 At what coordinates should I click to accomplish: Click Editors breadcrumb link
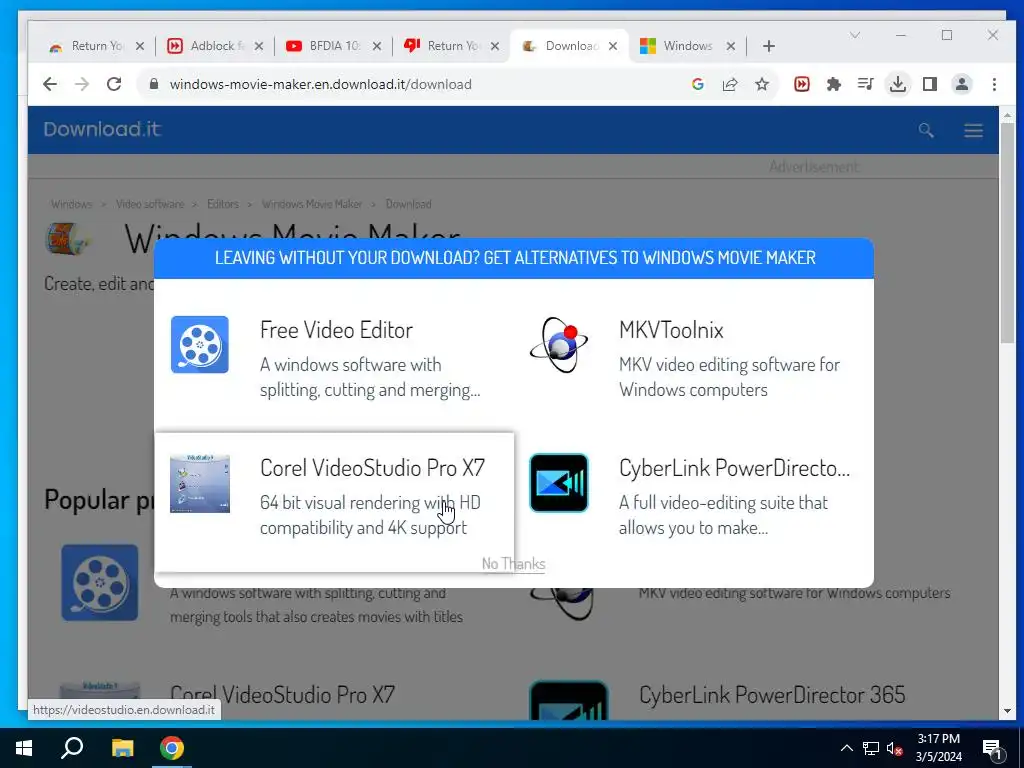pyautogui.click(x=223, y=204)
